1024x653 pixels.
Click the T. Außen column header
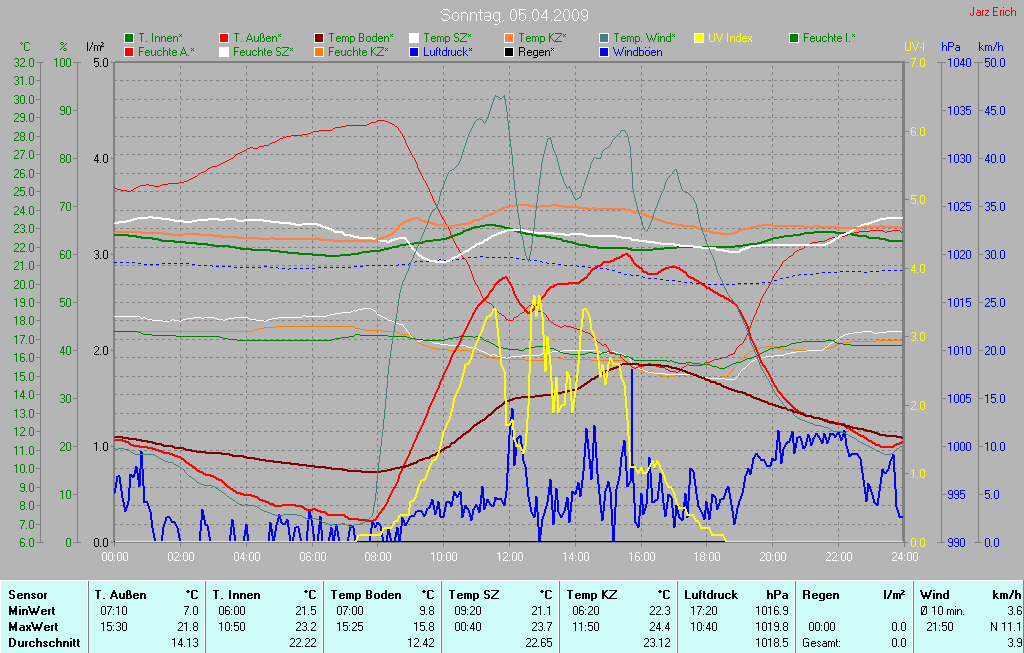coord(121,595)
